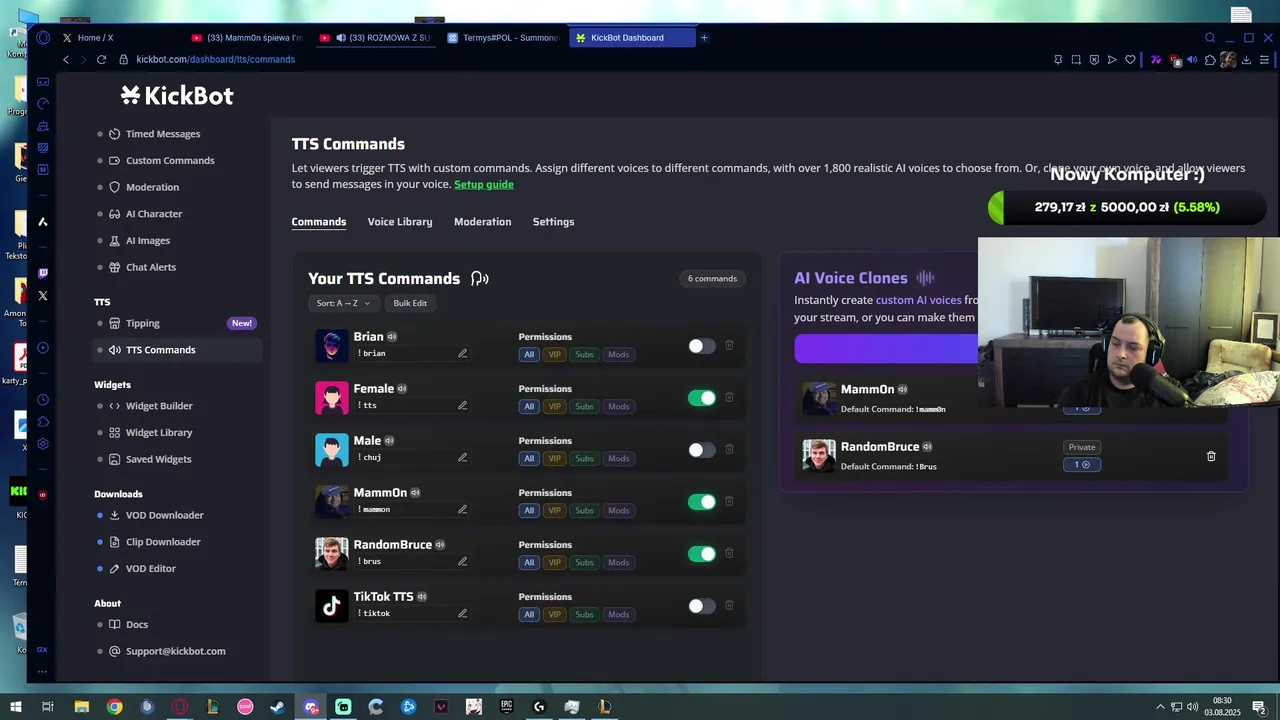Click the edit pencil for TikTok TTS command
This screenshot has height=720, width=1280.
pos(462,613)
